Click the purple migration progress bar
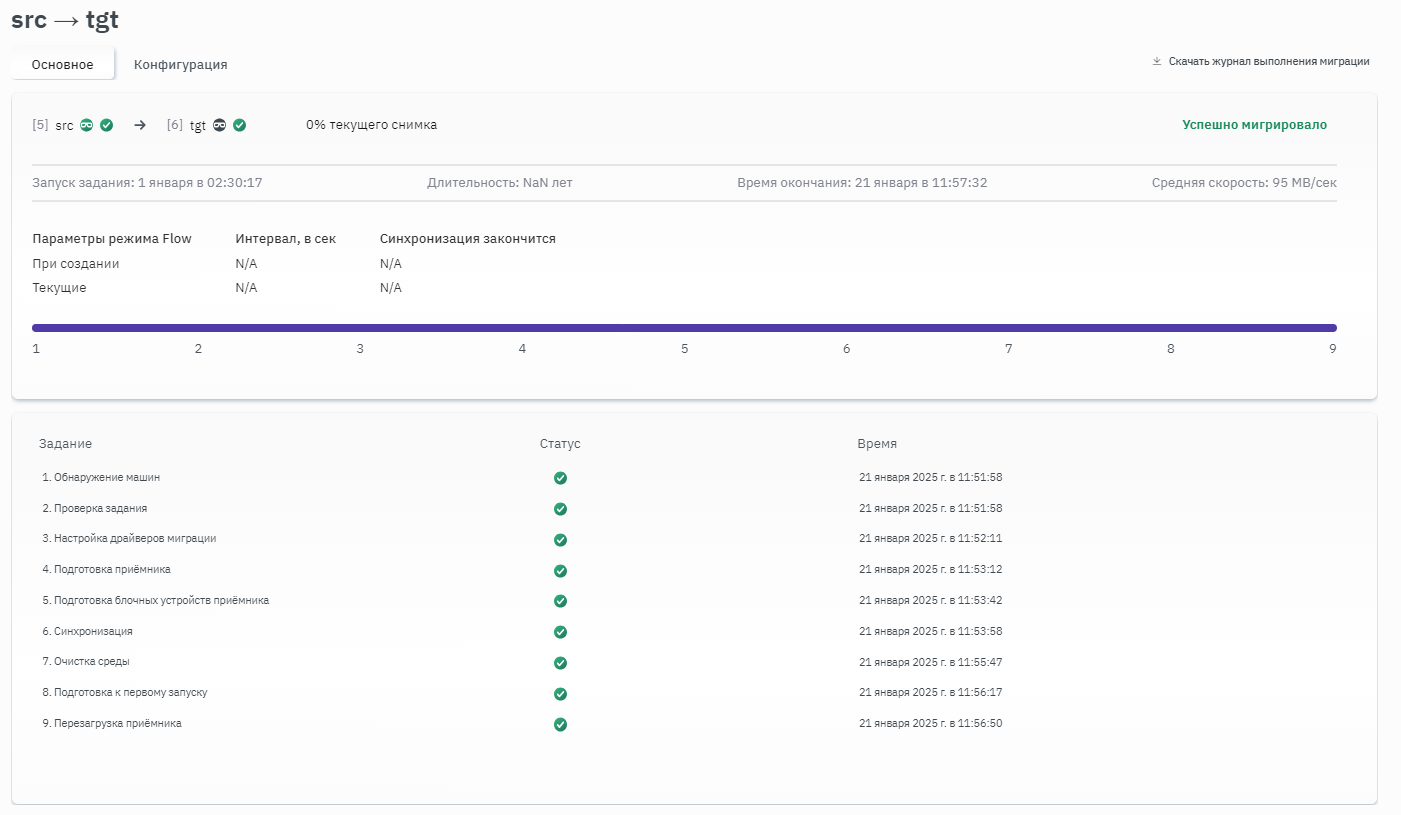The height and width of the screenshot is (815, 1401). point(684,328)
